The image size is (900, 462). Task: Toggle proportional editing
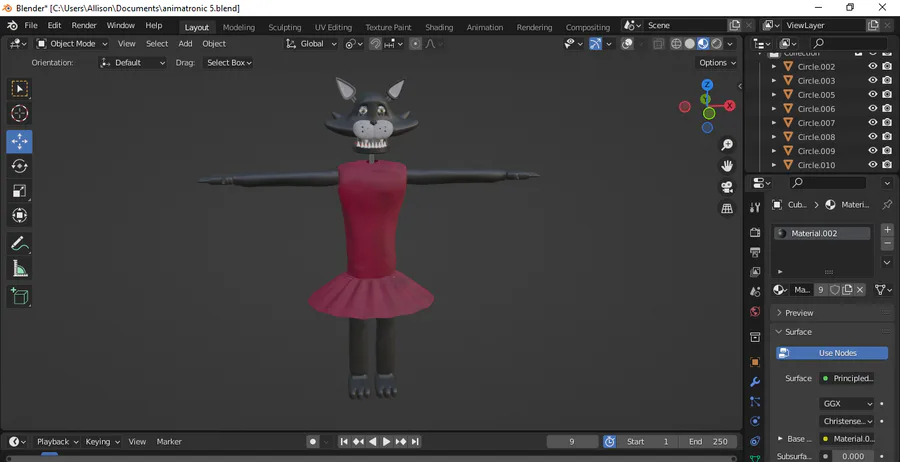[416, 44]
